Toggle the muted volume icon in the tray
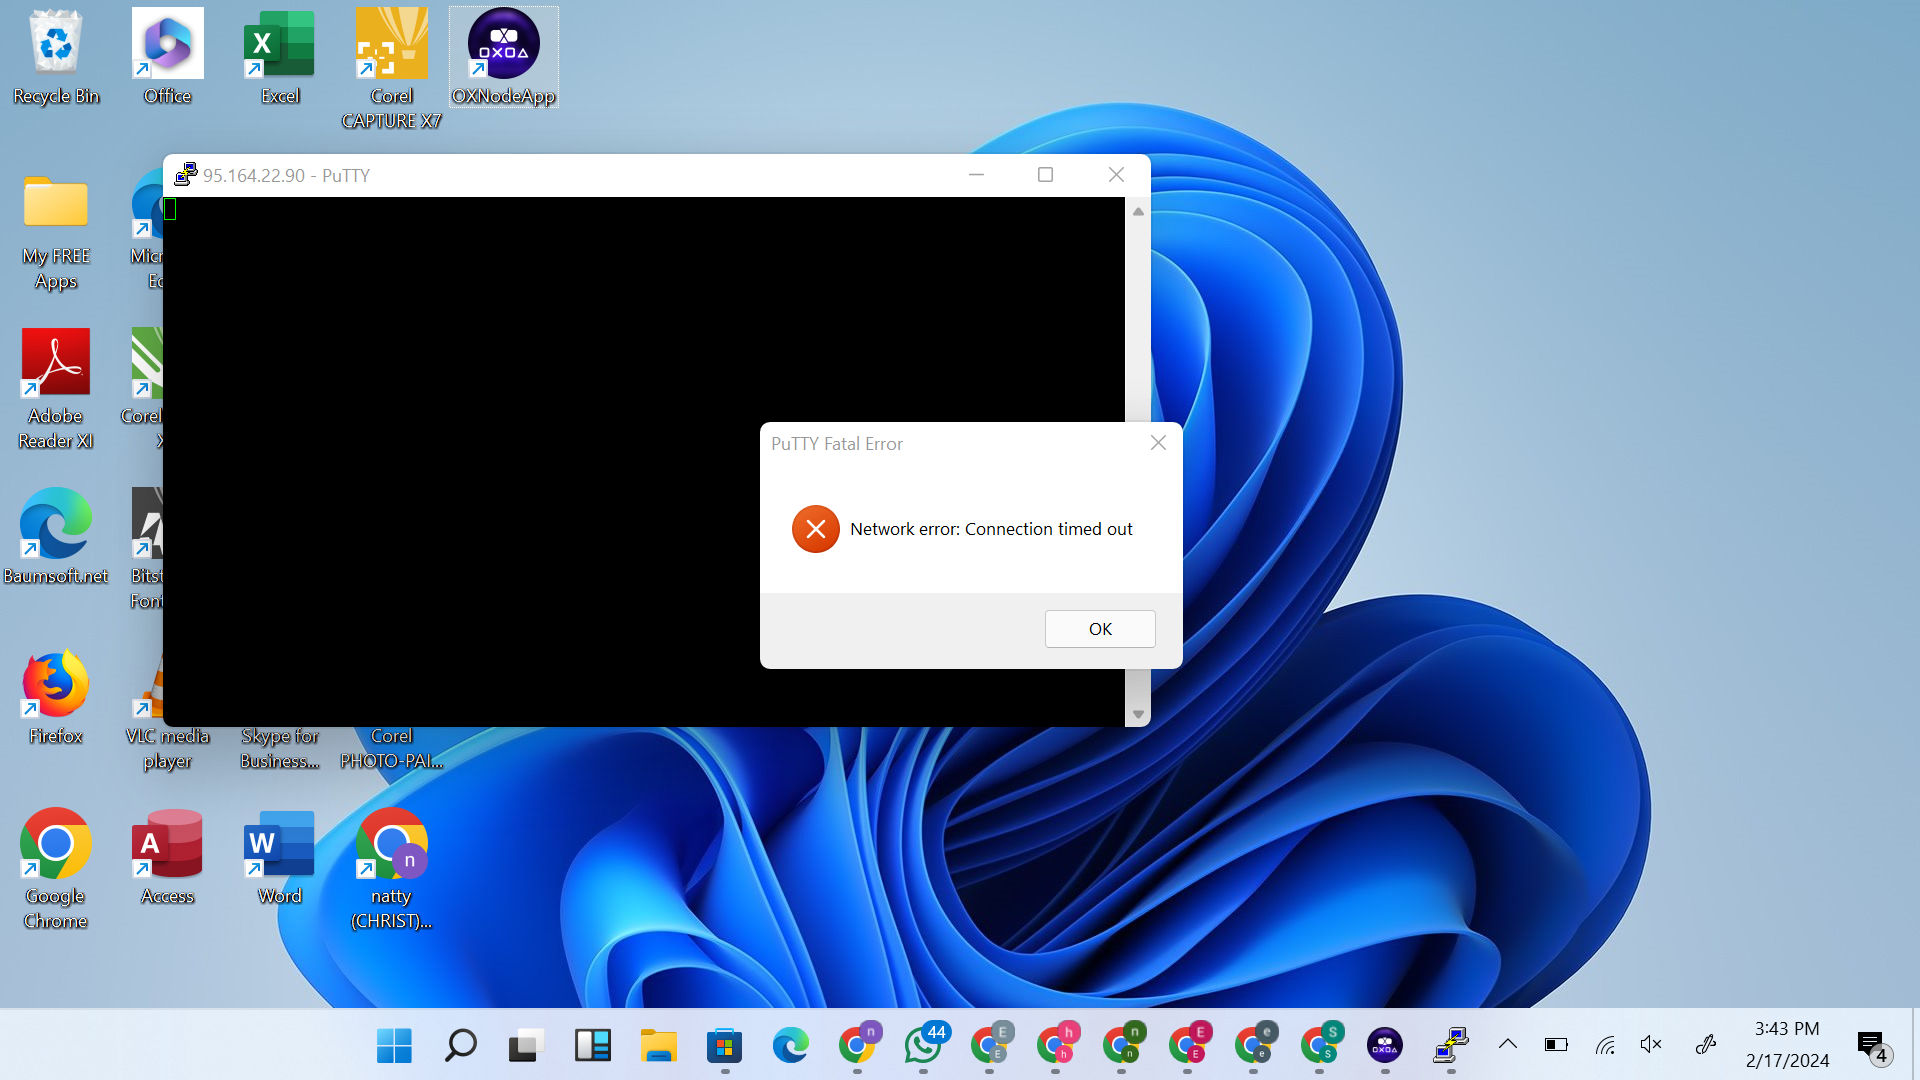The image size is (1920, 1080). [1651, 1045]
